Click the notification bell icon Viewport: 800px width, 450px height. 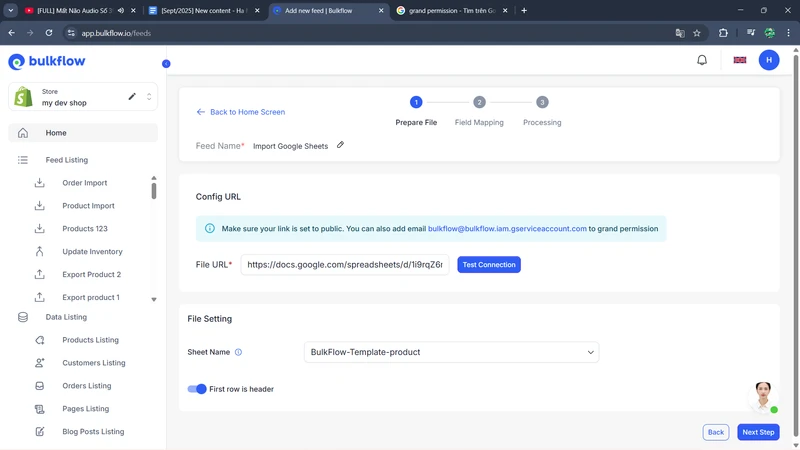[x=702, y=60]
